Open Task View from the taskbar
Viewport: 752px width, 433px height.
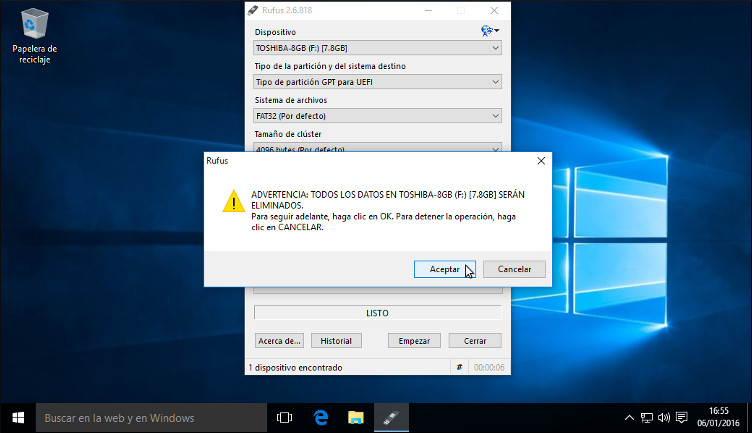(284, 418)
